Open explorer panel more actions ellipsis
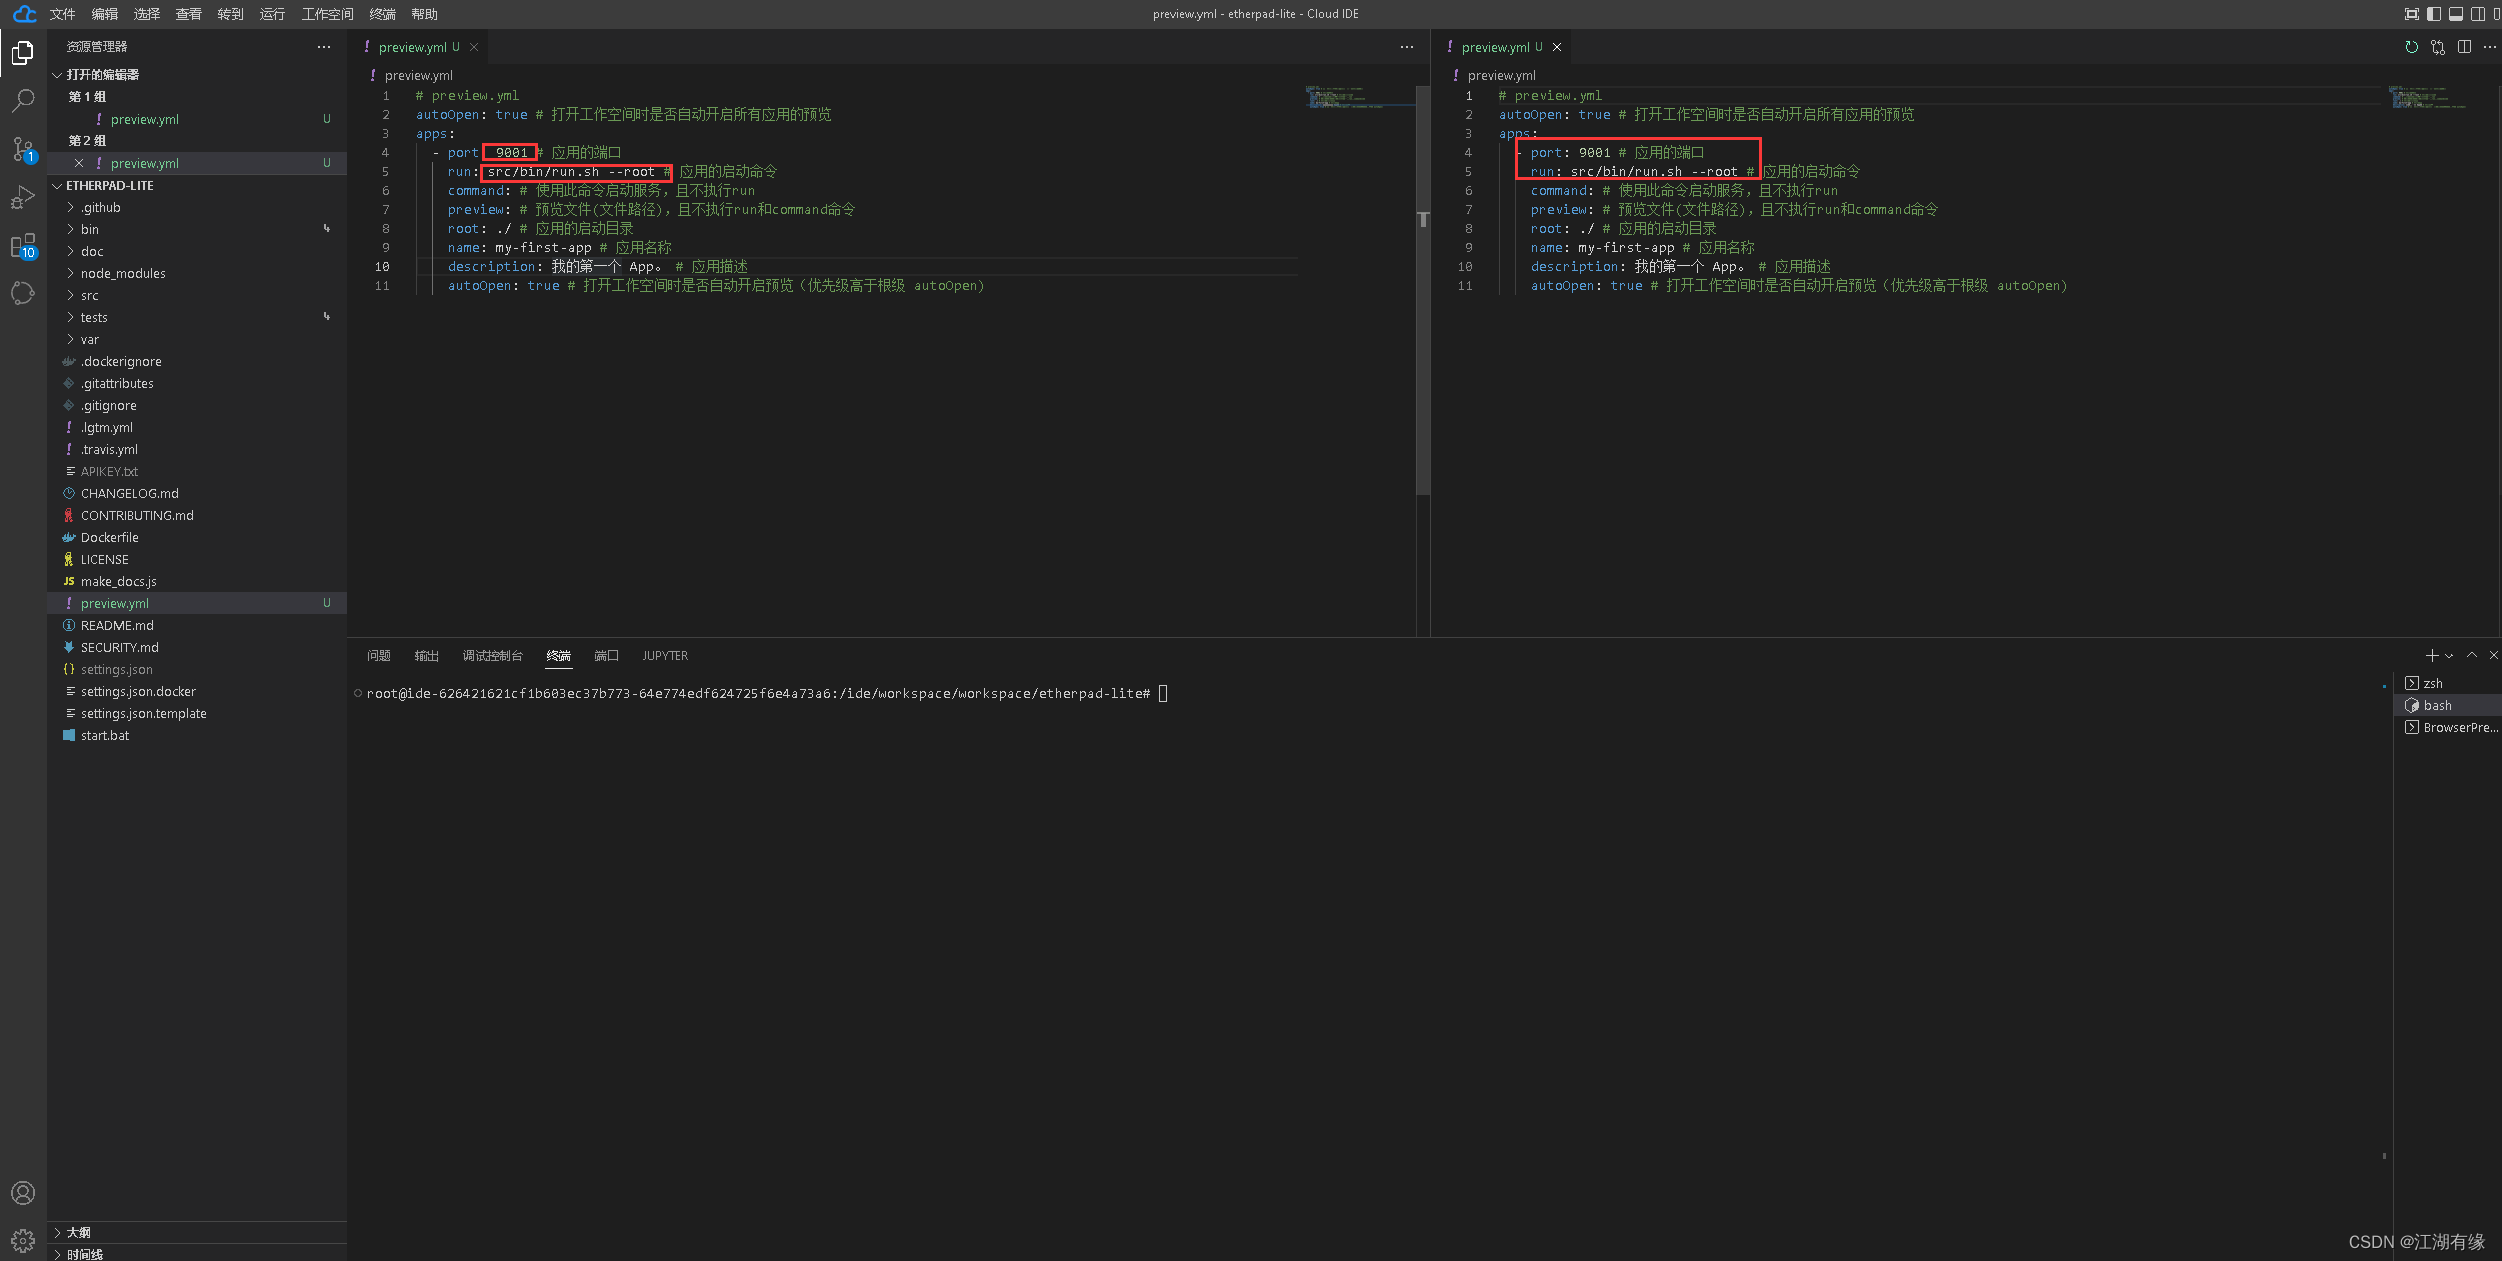Viewport: 2502px width, 1261px height. coord(323,47)
